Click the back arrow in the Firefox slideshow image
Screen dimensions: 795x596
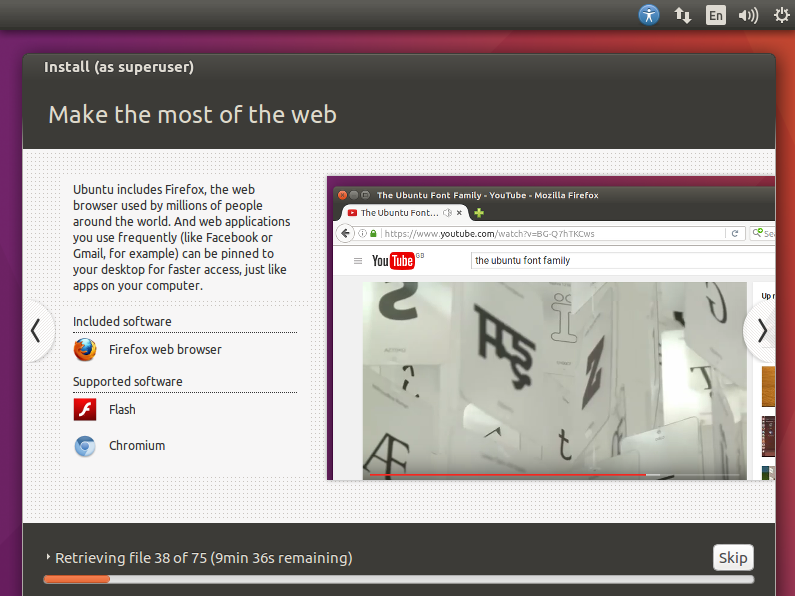345,233
